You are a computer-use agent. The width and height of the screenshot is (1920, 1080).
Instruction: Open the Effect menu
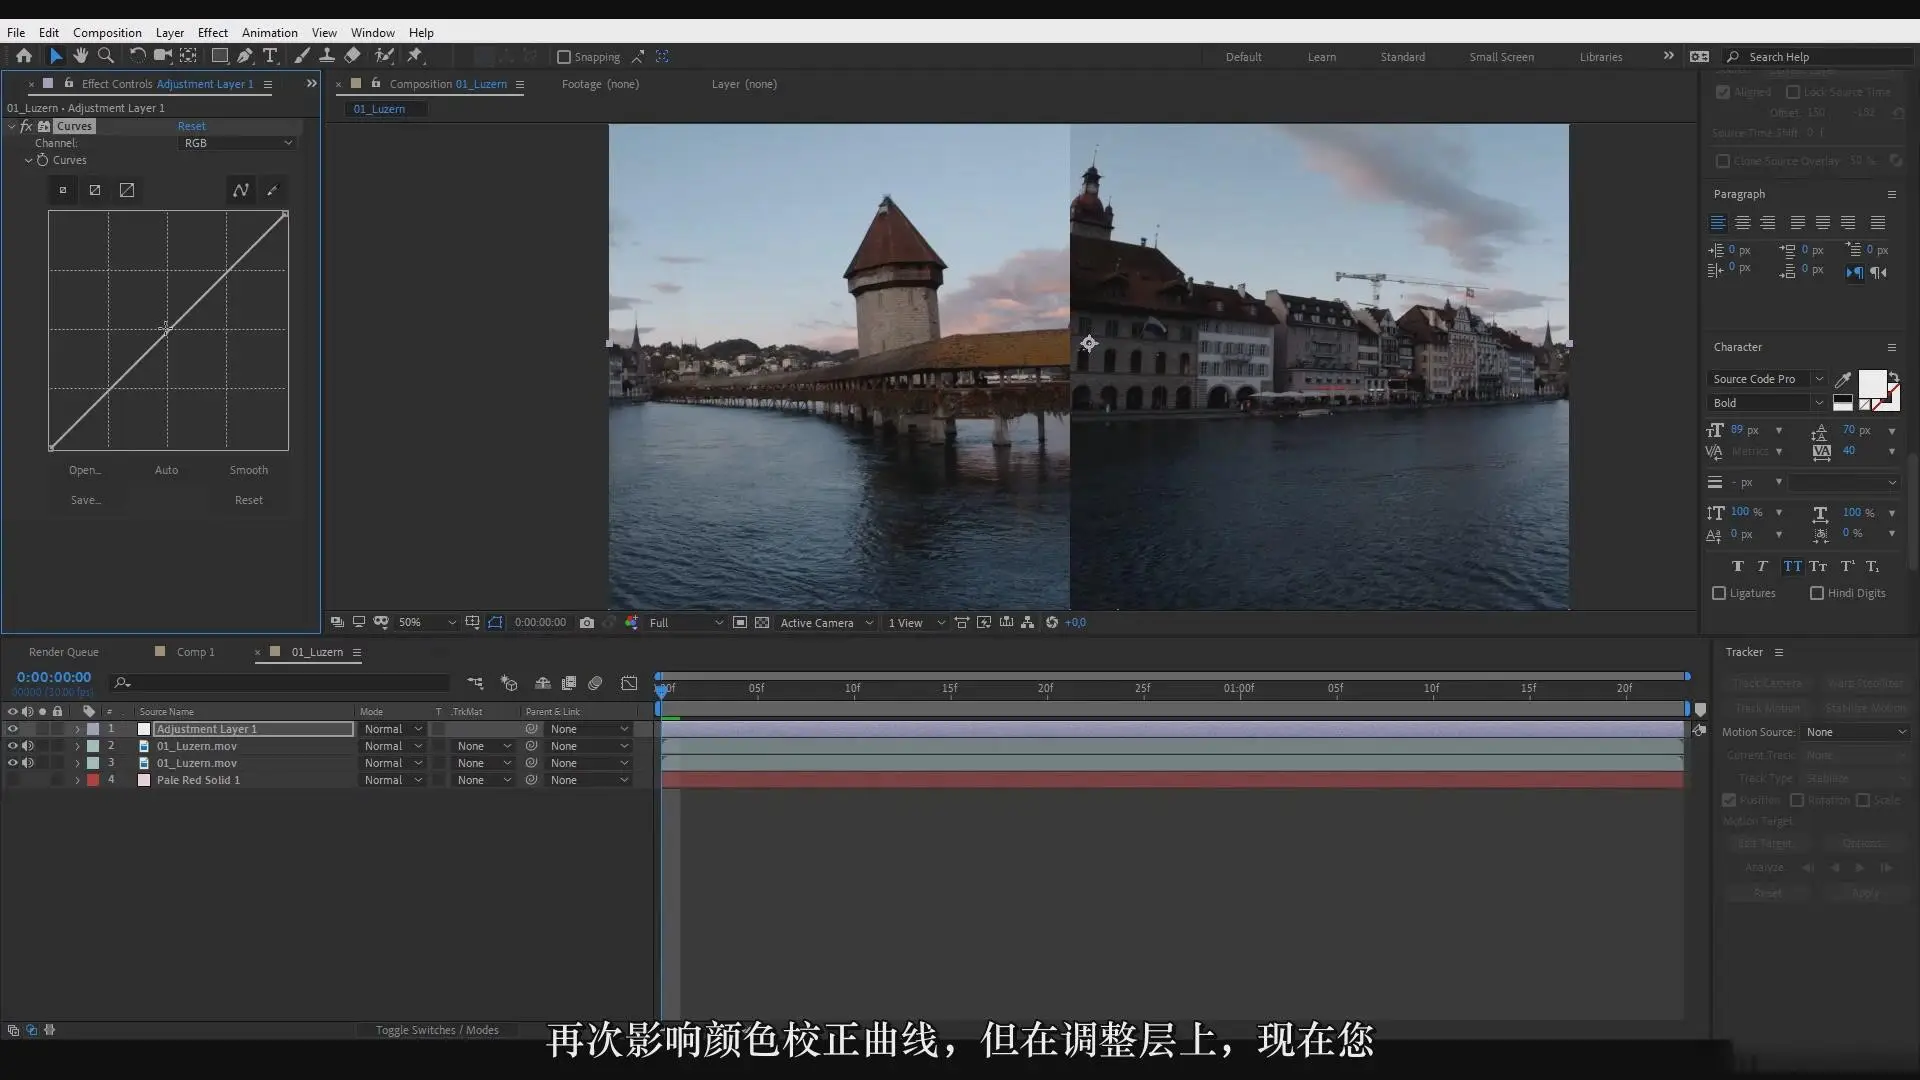[213, 32]
